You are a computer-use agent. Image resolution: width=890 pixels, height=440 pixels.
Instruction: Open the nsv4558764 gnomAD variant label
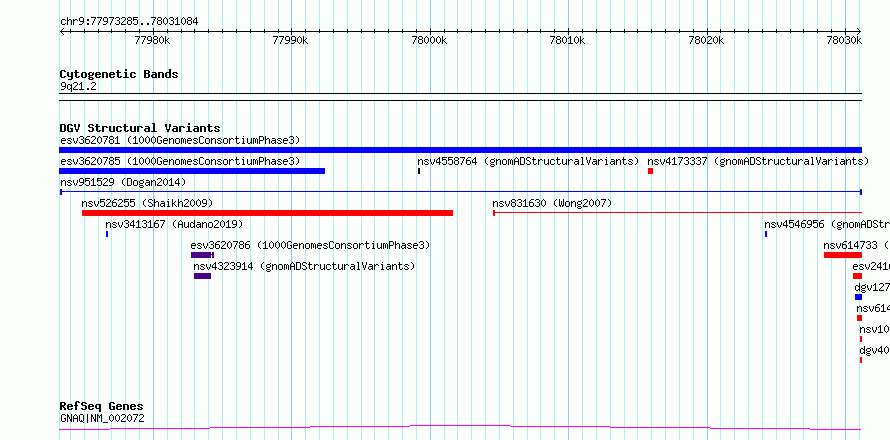click(528, 161)
